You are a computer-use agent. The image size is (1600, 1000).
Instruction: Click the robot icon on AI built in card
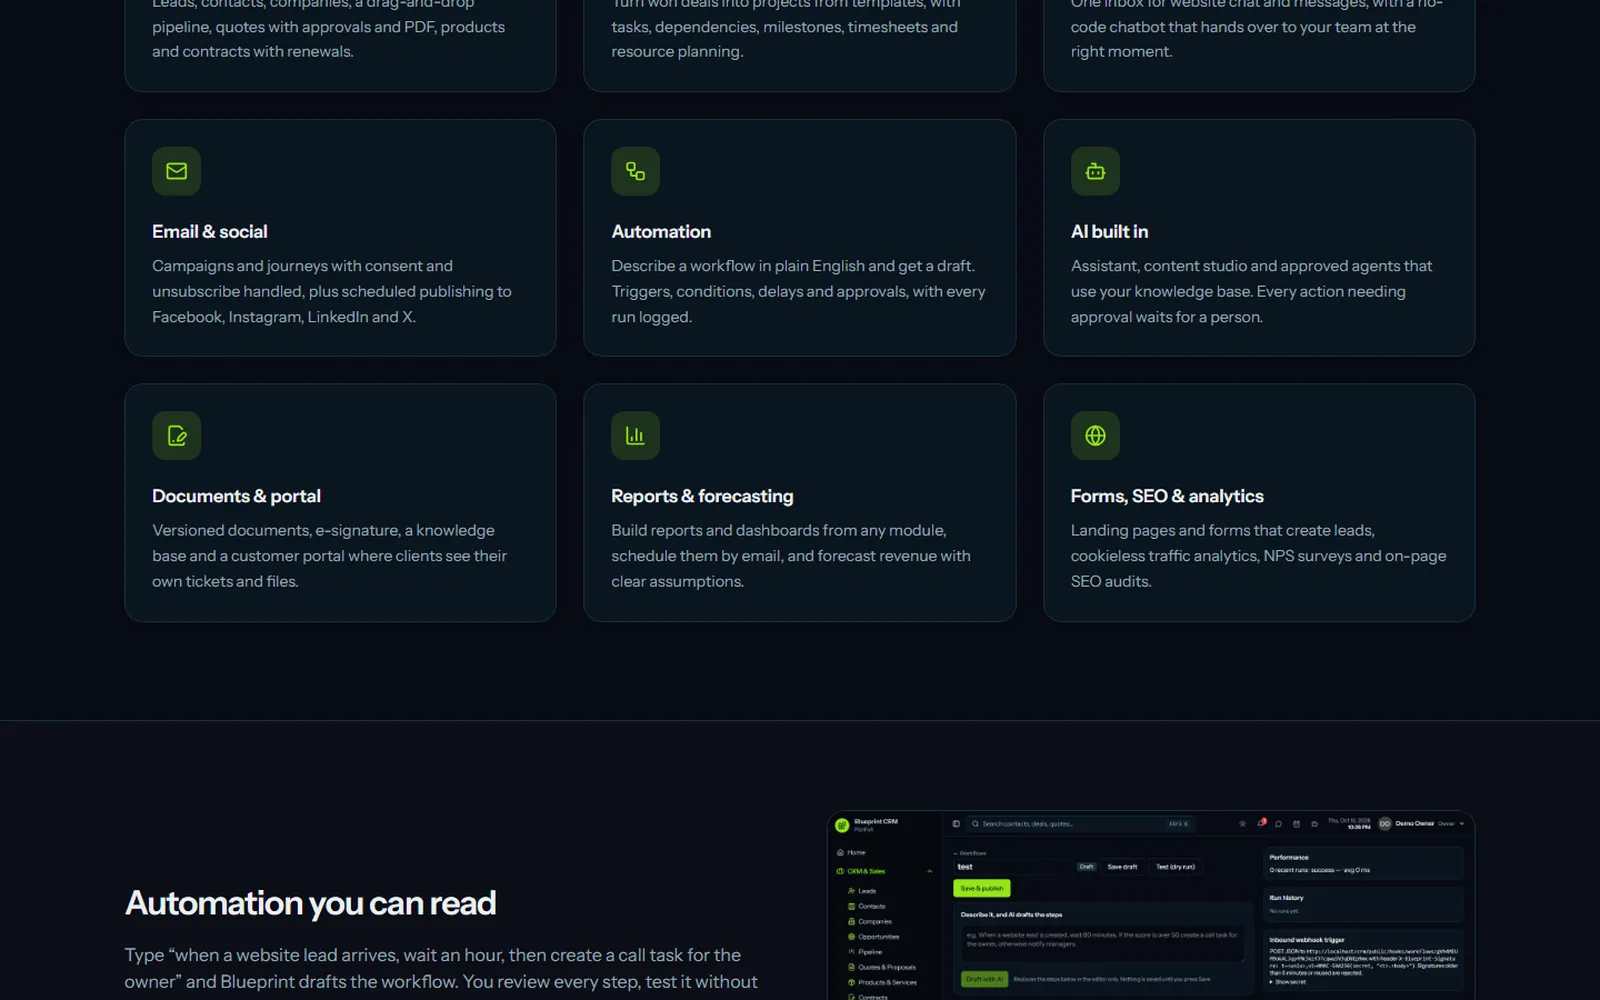(1095, 171)
